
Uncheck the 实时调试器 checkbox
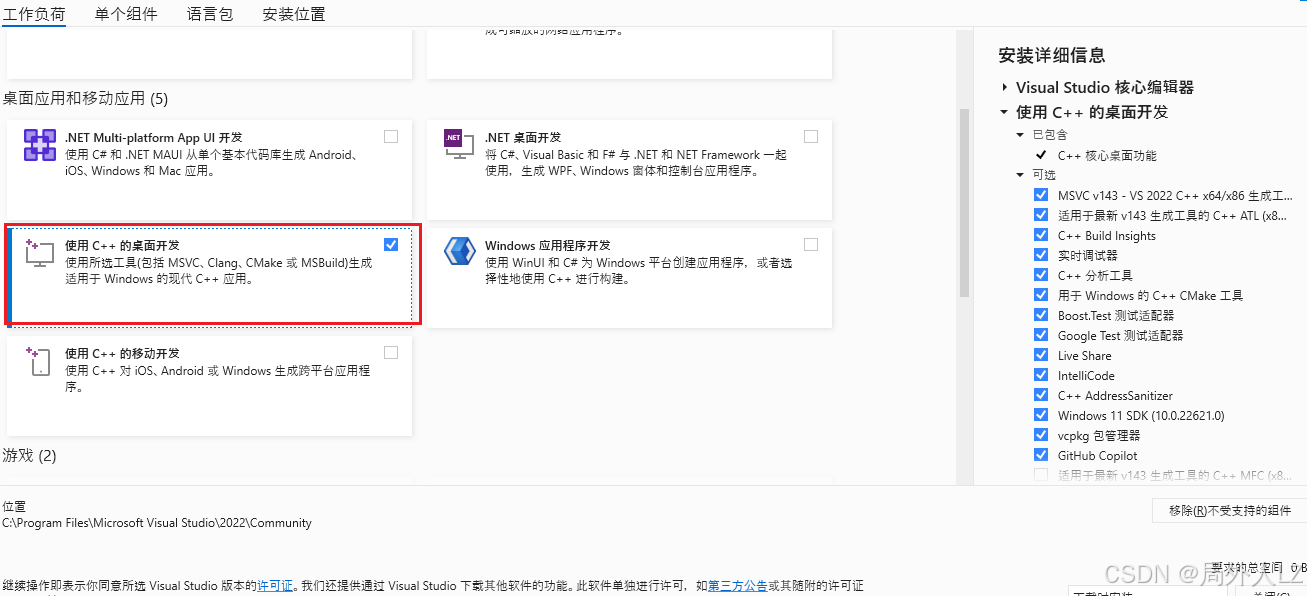1042,255
